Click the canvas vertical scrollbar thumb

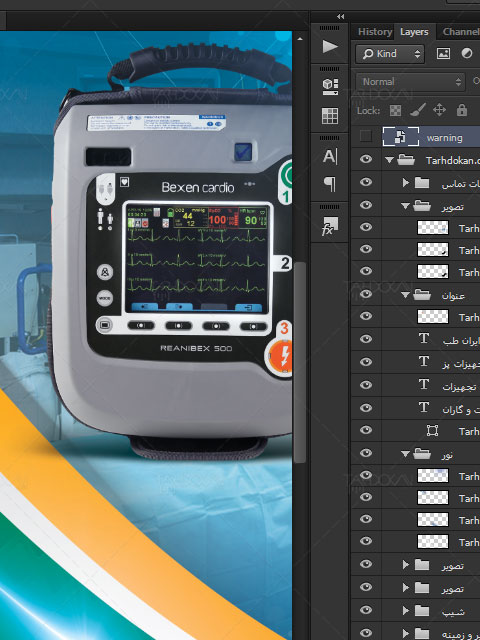tap(300, 362)
